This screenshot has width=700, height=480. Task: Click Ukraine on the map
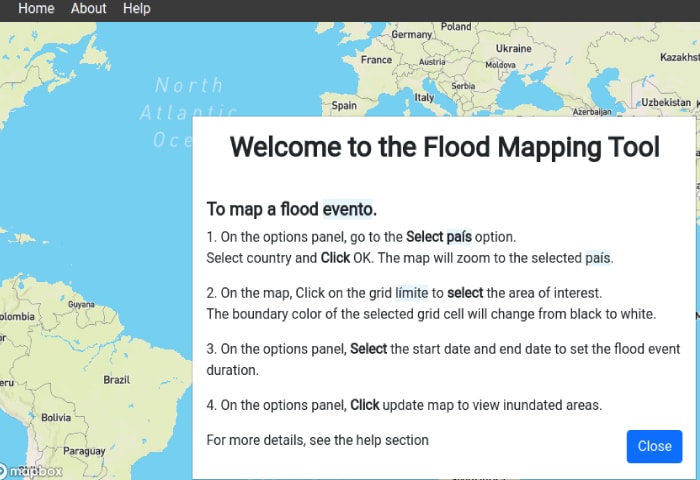[x=514, y=48]
